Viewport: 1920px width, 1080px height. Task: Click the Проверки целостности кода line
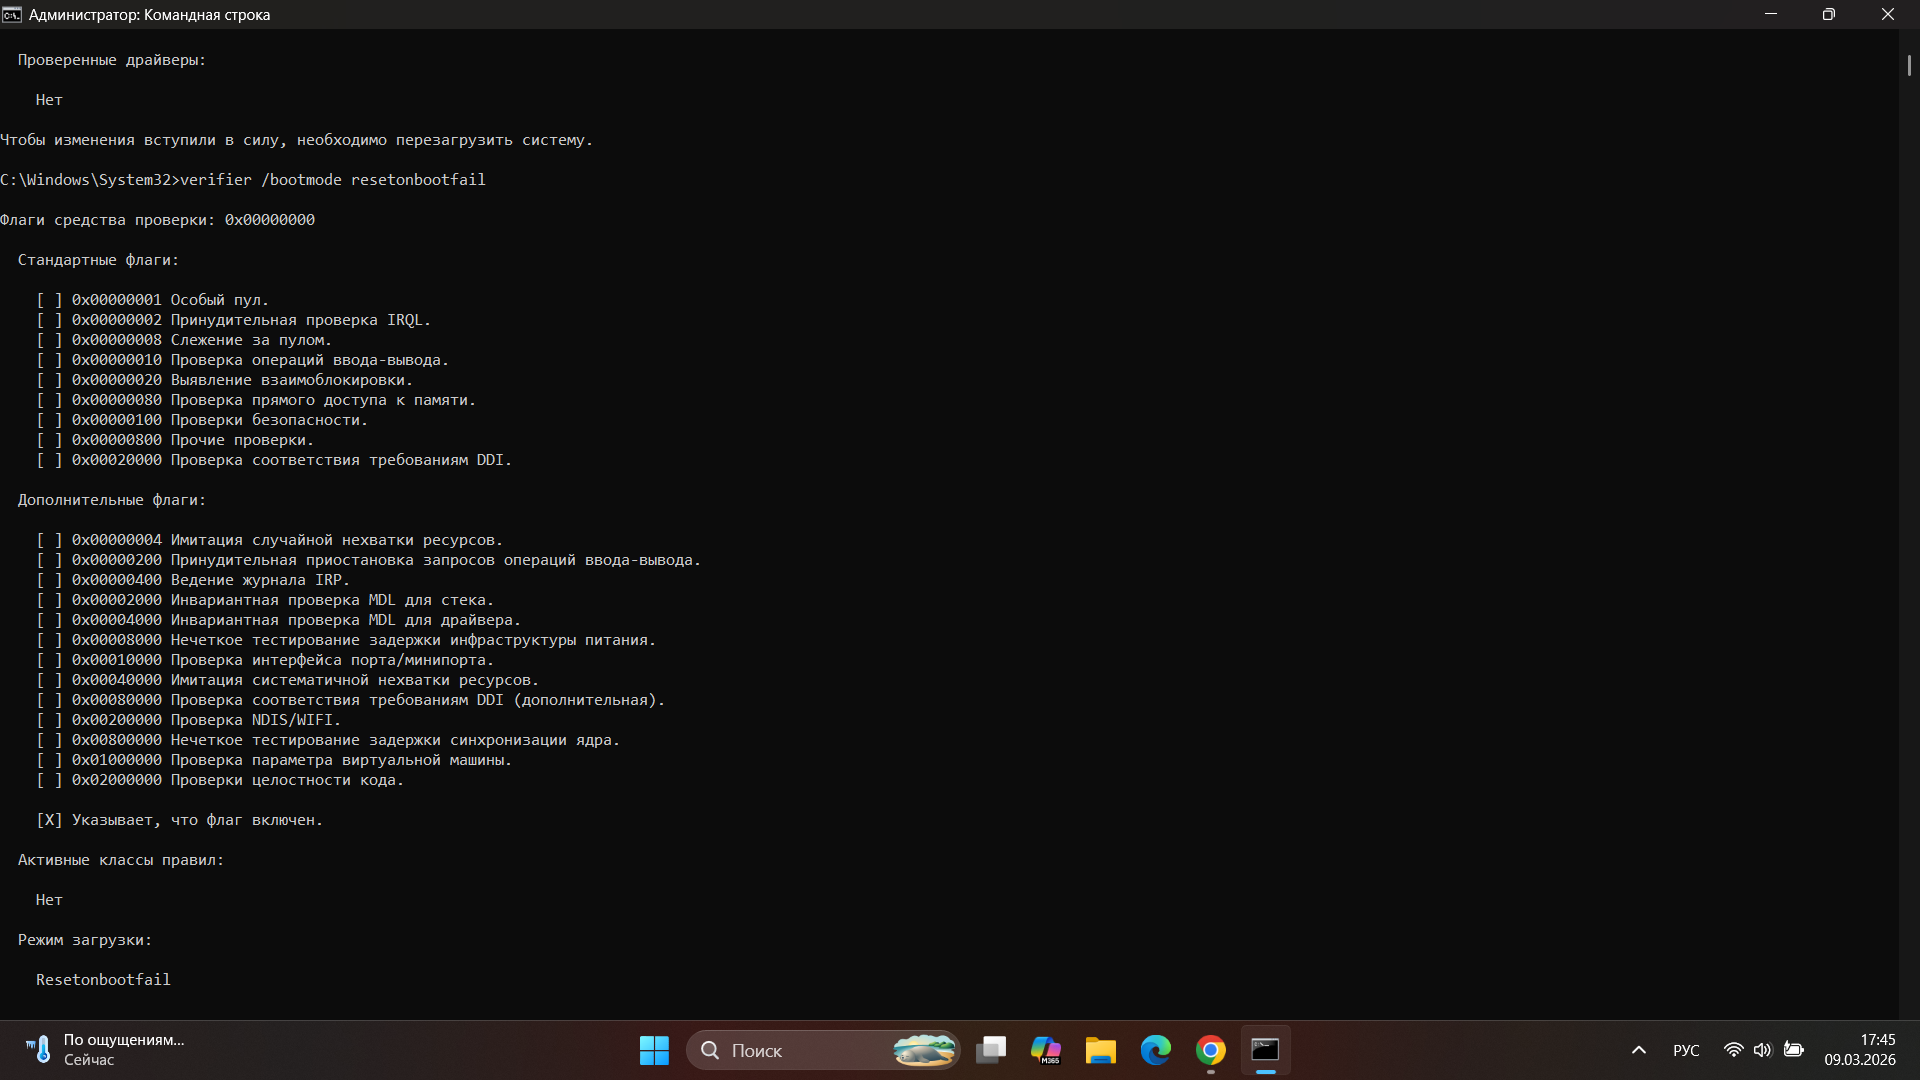(220, 780)
